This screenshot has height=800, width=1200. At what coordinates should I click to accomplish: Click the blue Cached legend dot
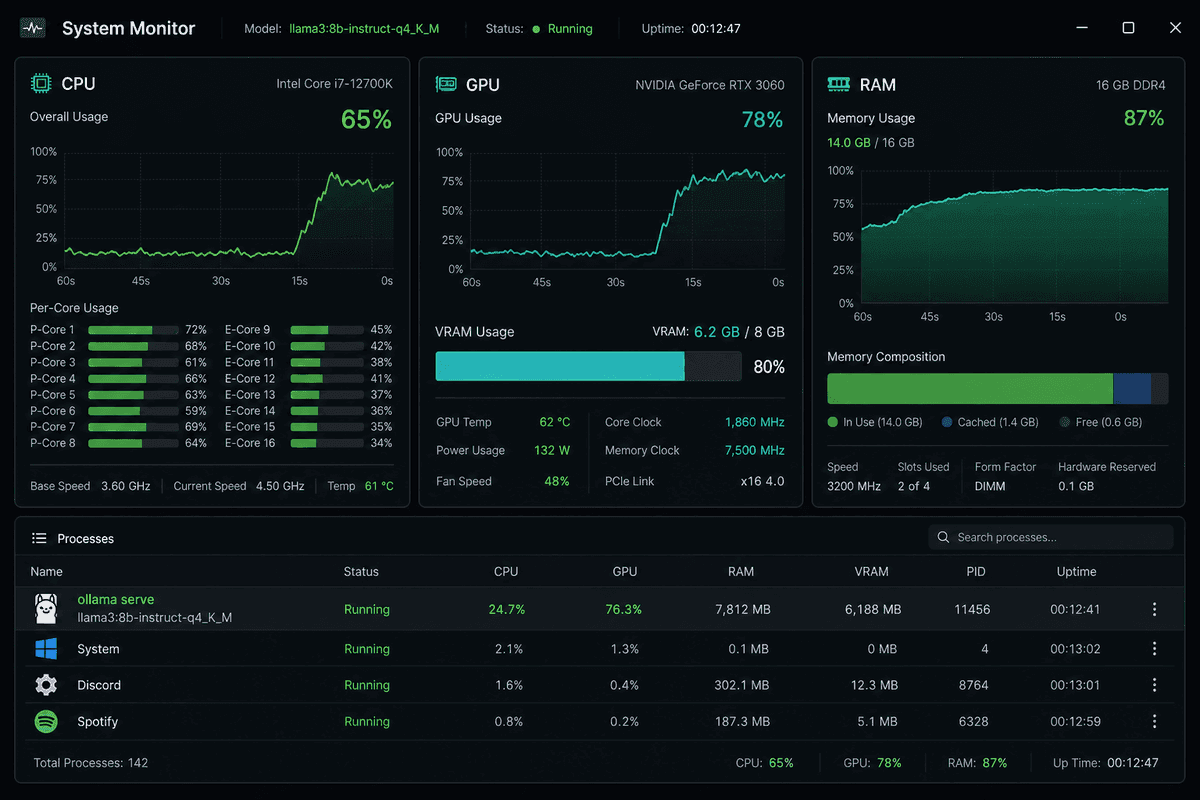(x=946, y=422)
